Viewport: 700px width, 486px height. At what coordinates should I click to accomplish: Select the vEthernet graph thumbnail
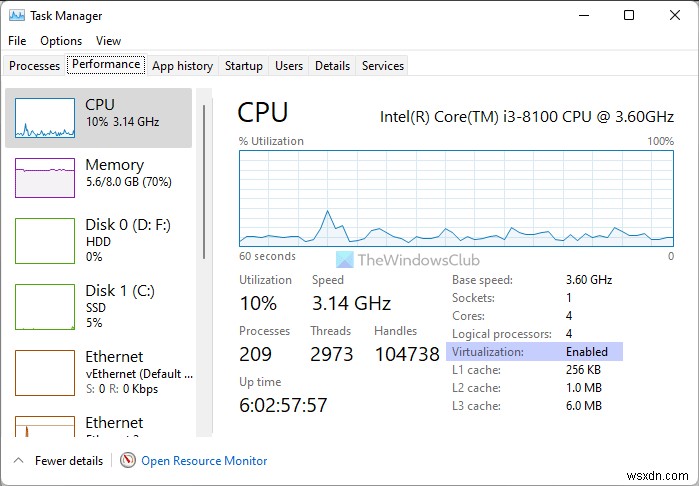point(44,372)
